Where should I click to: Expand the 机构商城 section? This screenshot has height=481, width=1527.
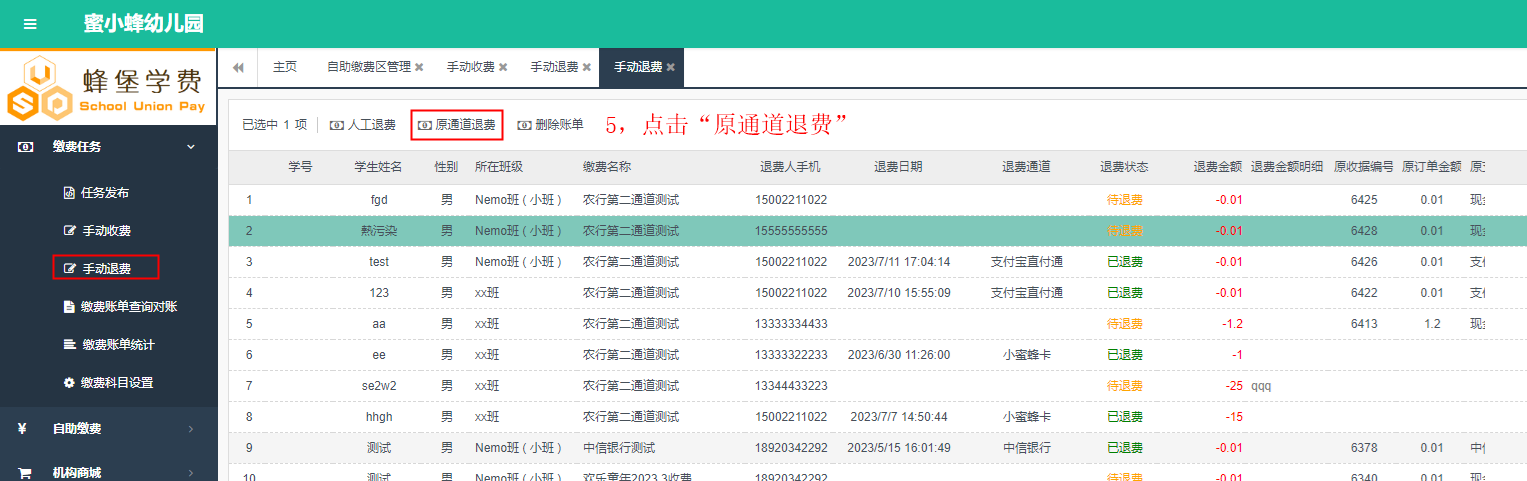108,472
